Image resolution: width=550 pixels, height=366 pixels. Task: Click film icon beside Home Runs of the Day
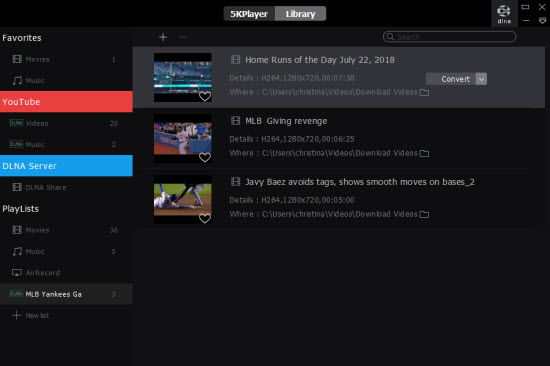click(x=235, y=60)
